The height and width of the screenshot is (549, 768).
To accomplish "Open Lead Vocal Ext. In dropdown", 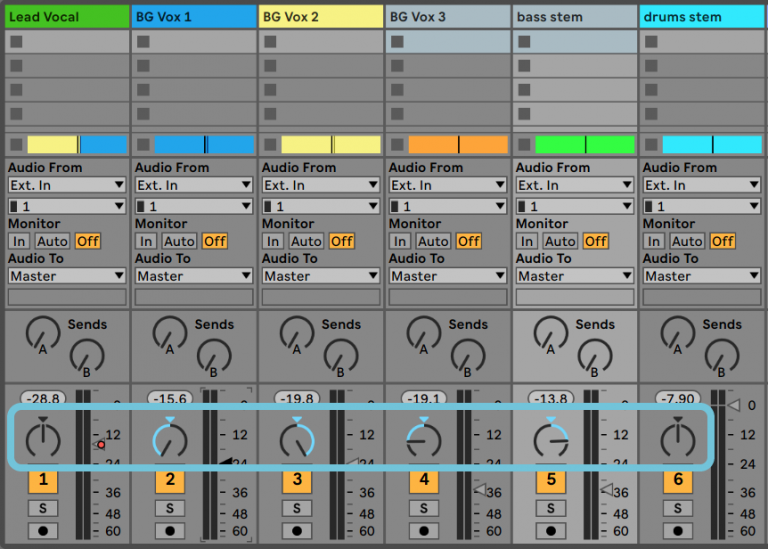I will (67, 185).
